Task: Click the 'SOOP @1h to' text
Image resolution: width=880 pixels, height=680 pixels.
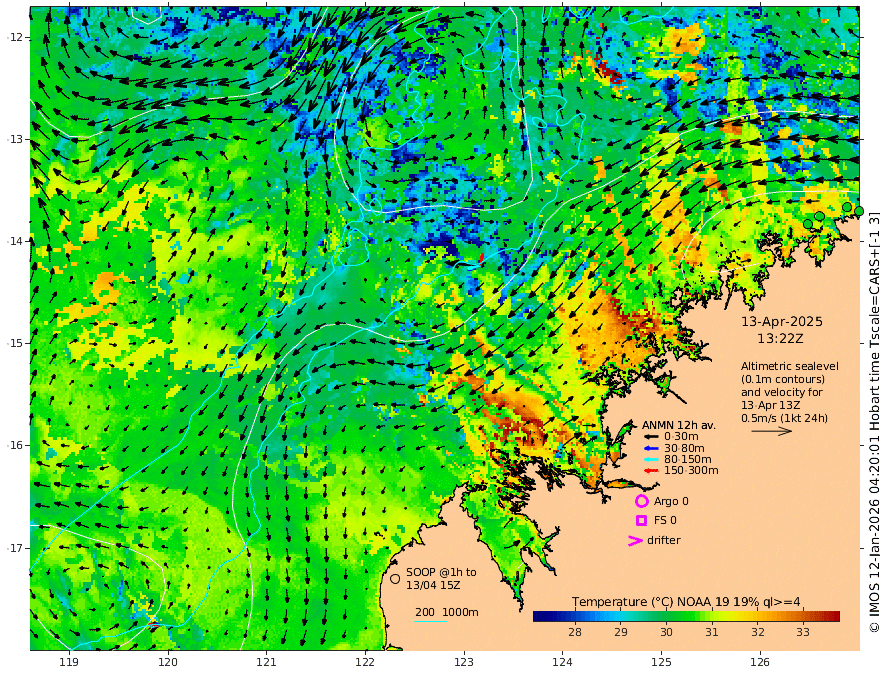Action: (x=441, y=572)
